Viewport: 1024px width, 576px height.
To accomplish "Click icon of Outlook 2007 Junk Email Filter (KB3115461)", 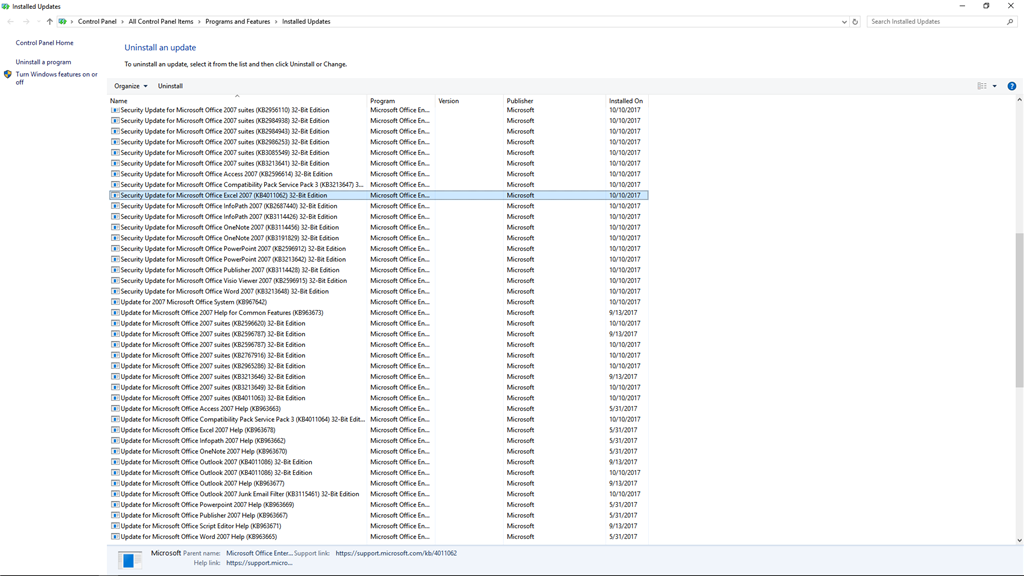I will tap(115, 494).
